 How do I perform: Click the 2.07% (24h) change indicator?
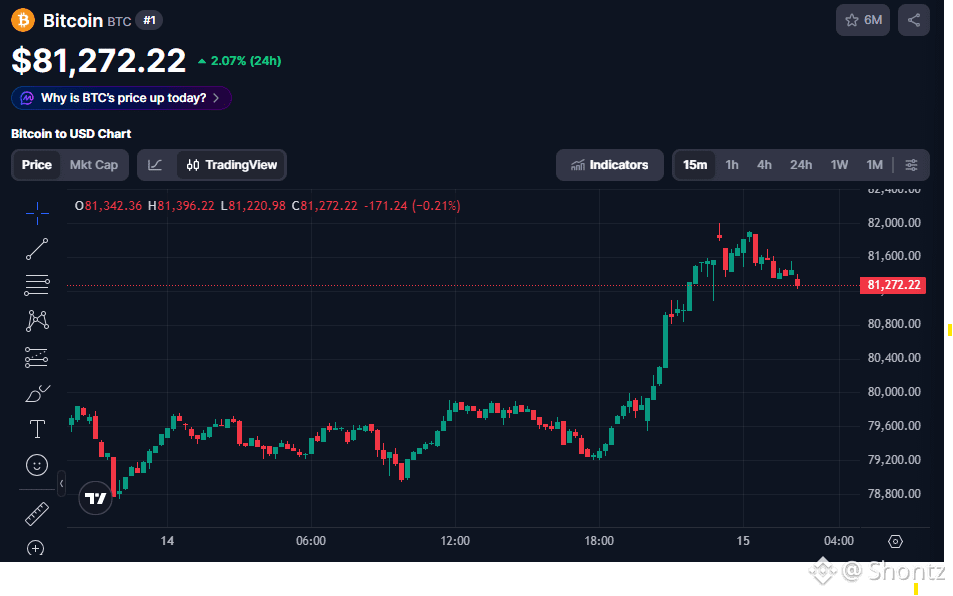(x=239, y=61)
